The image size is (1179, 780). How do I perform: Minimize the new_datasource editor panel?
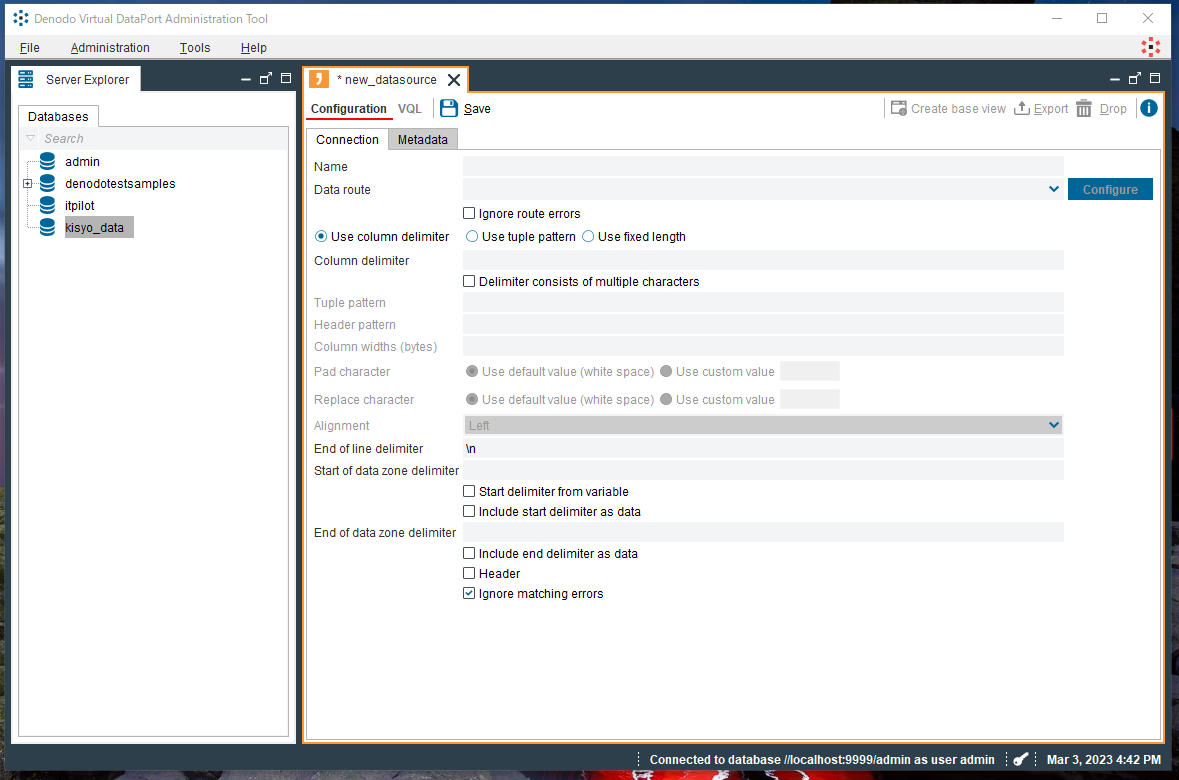pos(1115,79)
